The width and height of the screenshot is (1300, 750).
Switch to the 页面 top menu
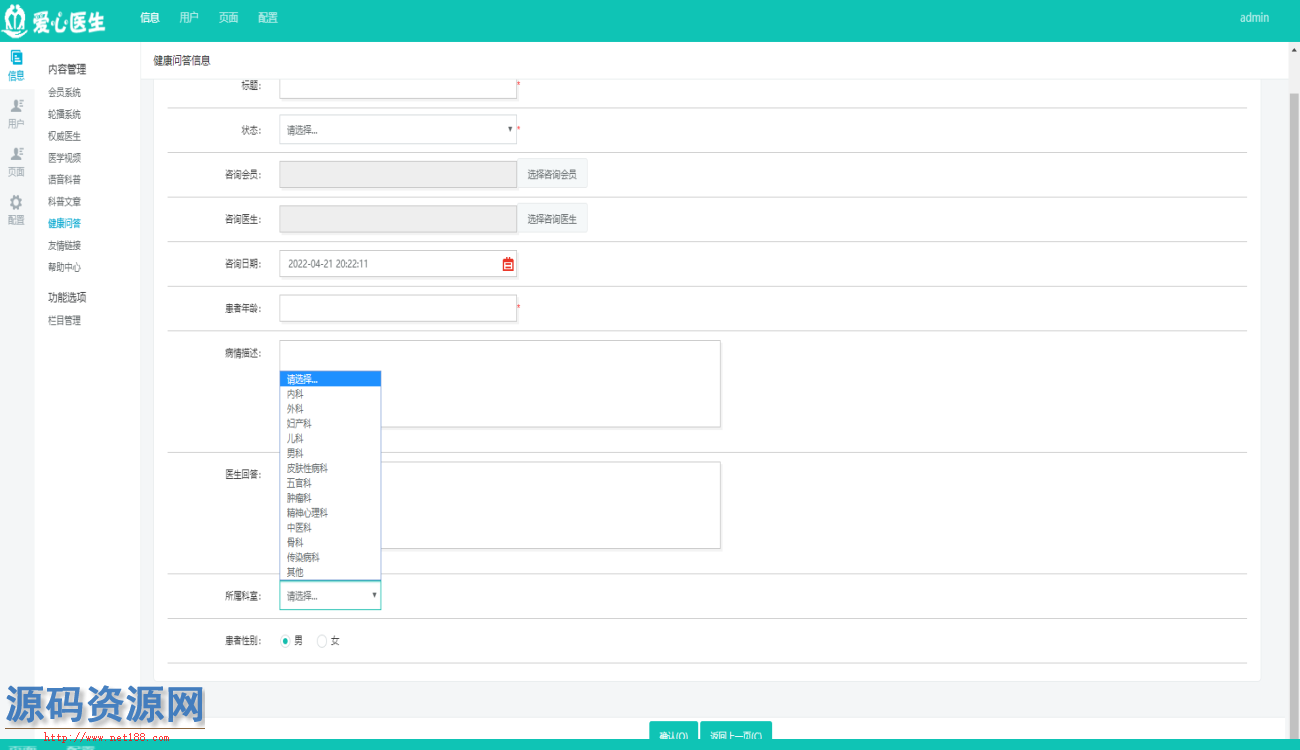coord(228,18)
